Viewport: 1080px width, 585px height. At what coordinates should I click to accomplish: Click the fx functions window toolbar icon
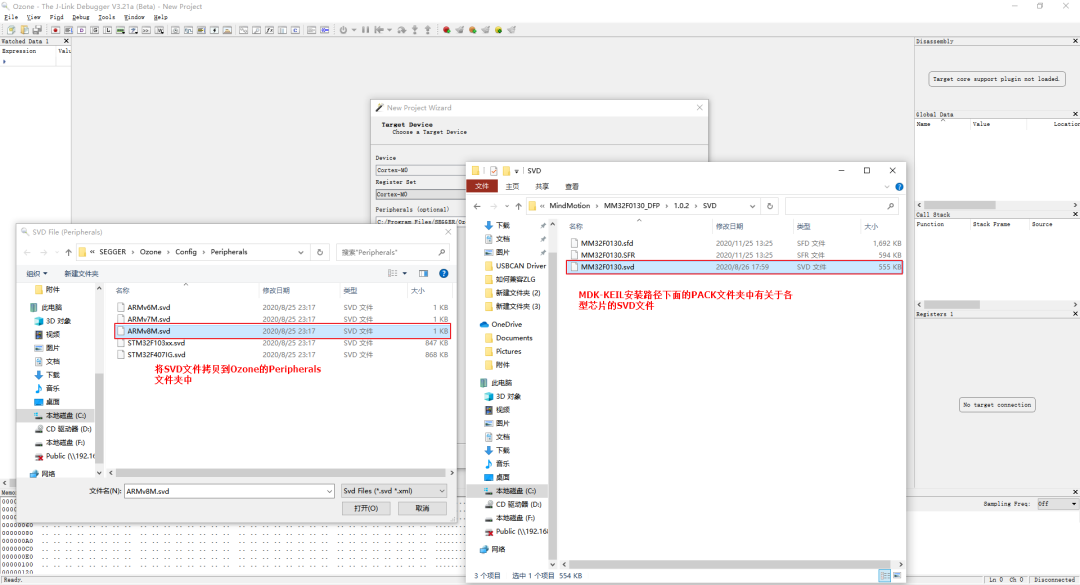(269, 30)
